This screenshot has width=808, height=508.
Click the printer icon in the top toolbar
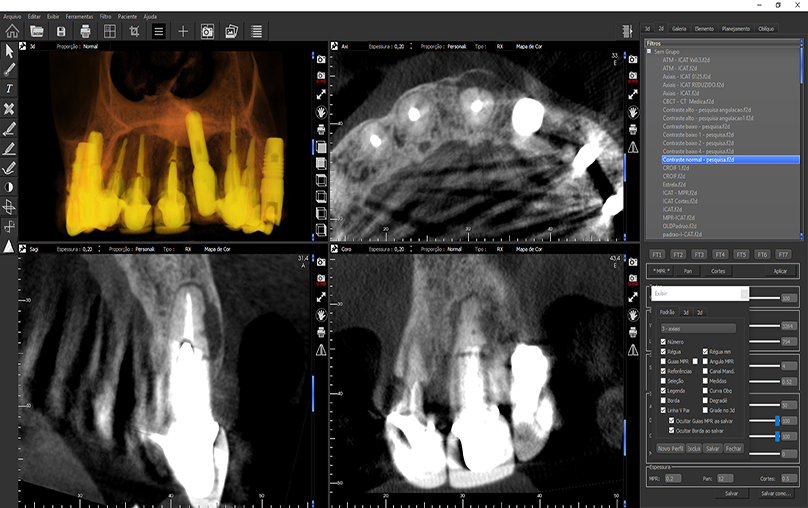86,31
